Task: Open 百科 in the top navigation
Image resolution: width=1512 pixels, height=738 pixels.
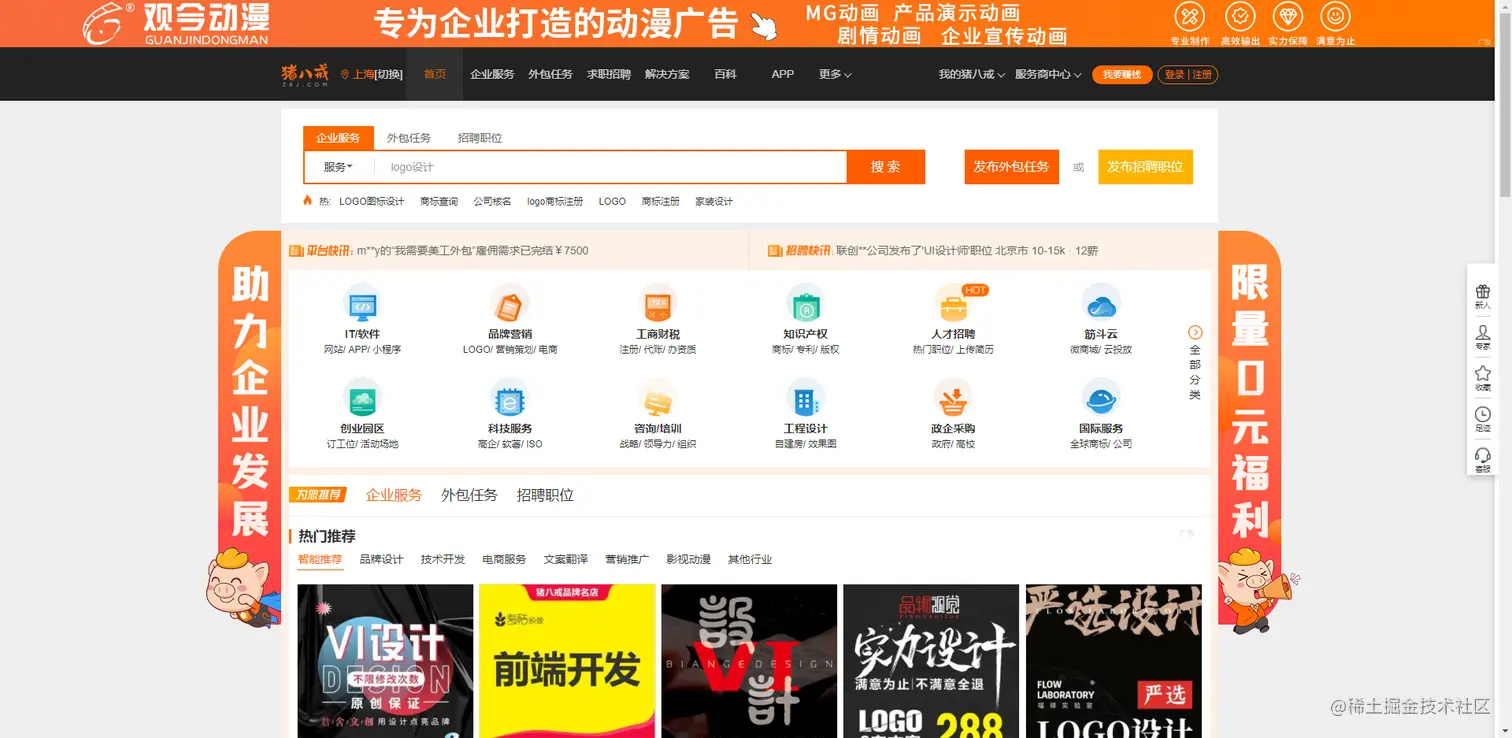Action: point(725,75)
